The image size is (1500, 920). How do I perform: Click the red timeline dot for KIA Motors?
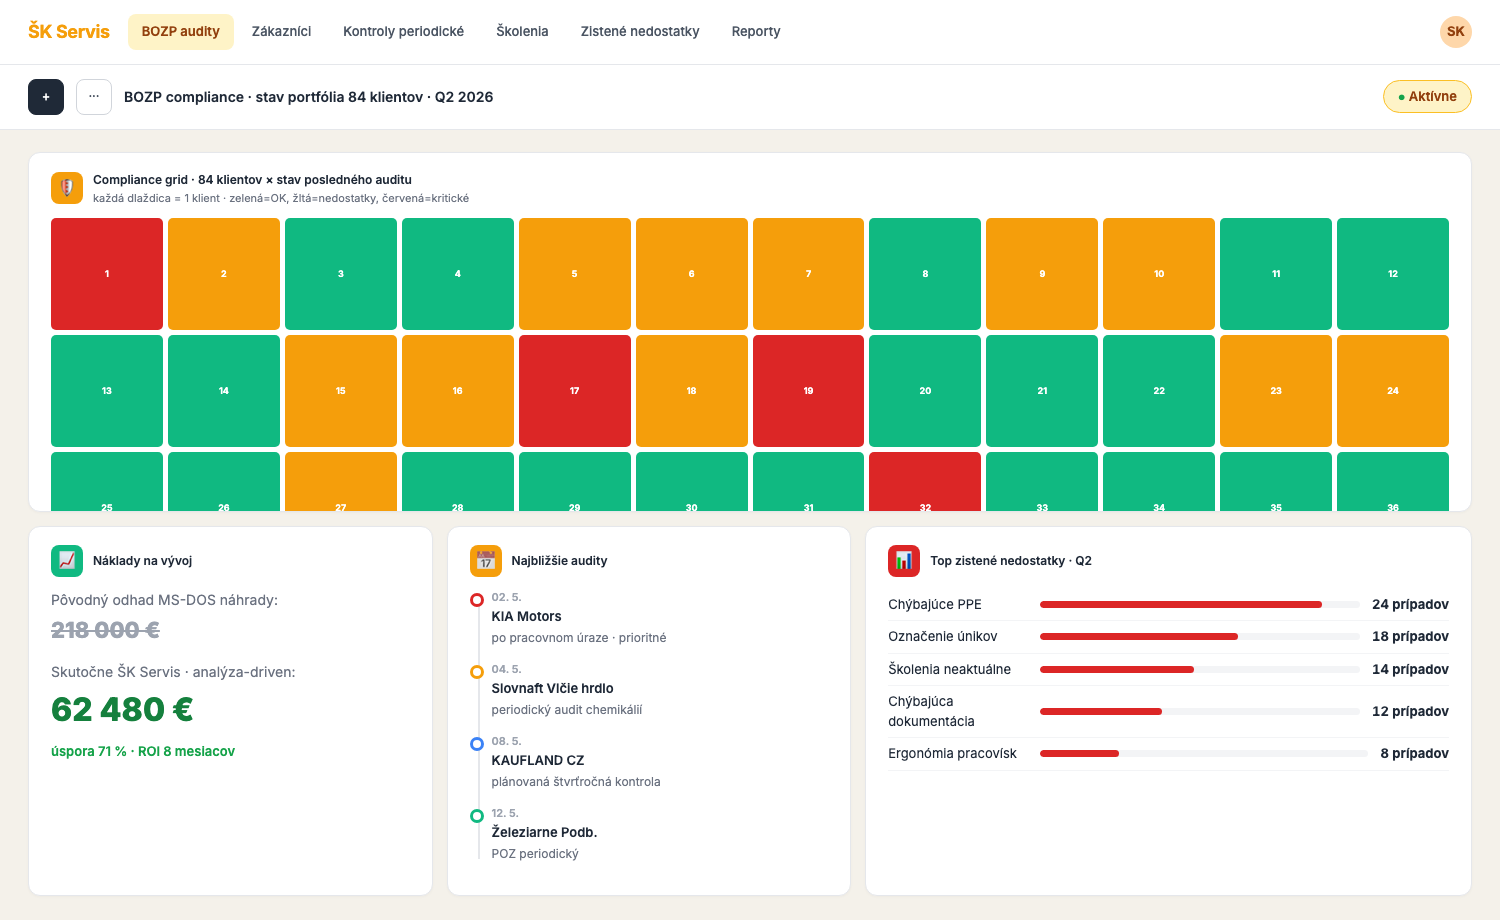[x=477, y=600]
